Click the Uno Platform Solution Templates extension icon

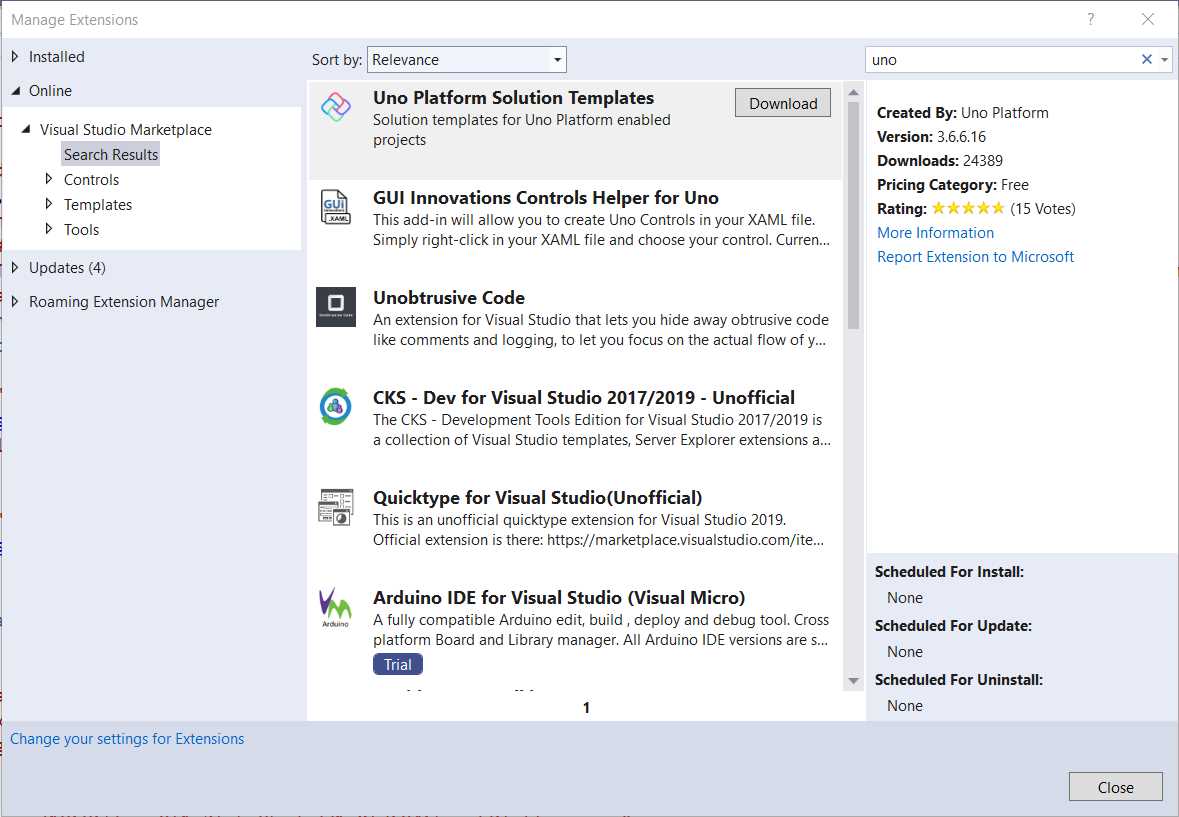pos(335,105)
